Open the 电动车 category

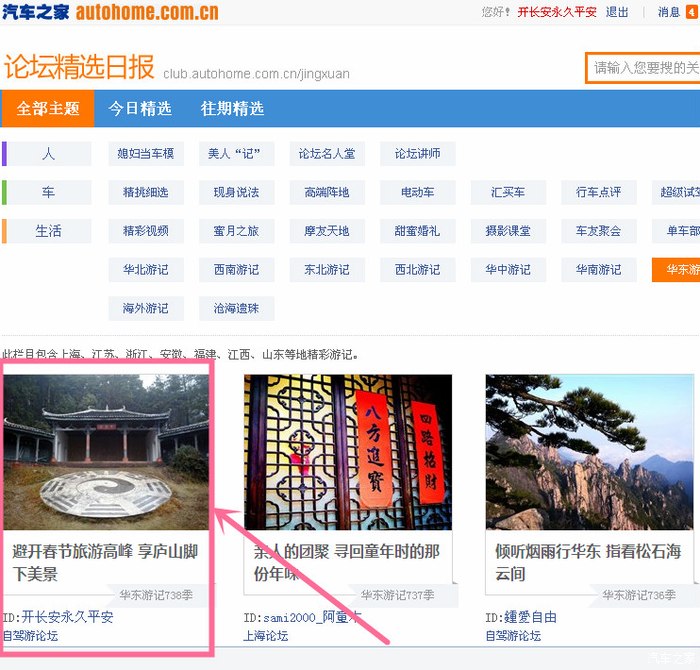click(417, 192)
